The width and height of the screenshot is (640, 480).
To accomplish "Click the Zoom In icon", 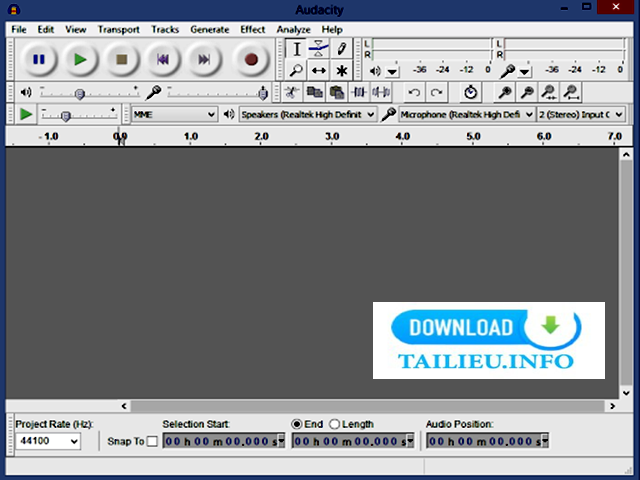I will 505,92.
